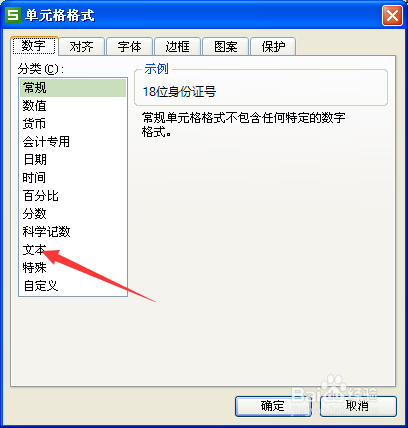Switch to the 数字 tab
The height and width of the screenshot is (428, 408).
tap(34, 46)
